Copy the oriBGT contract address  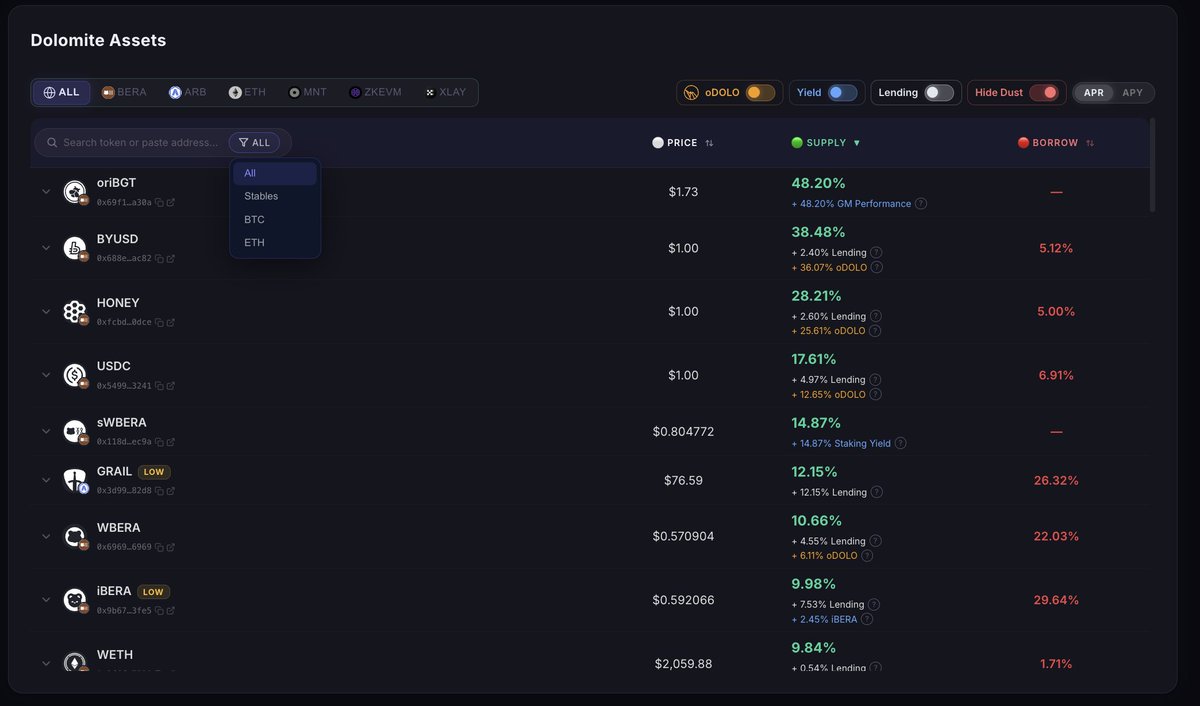click(x=160, y=202)
